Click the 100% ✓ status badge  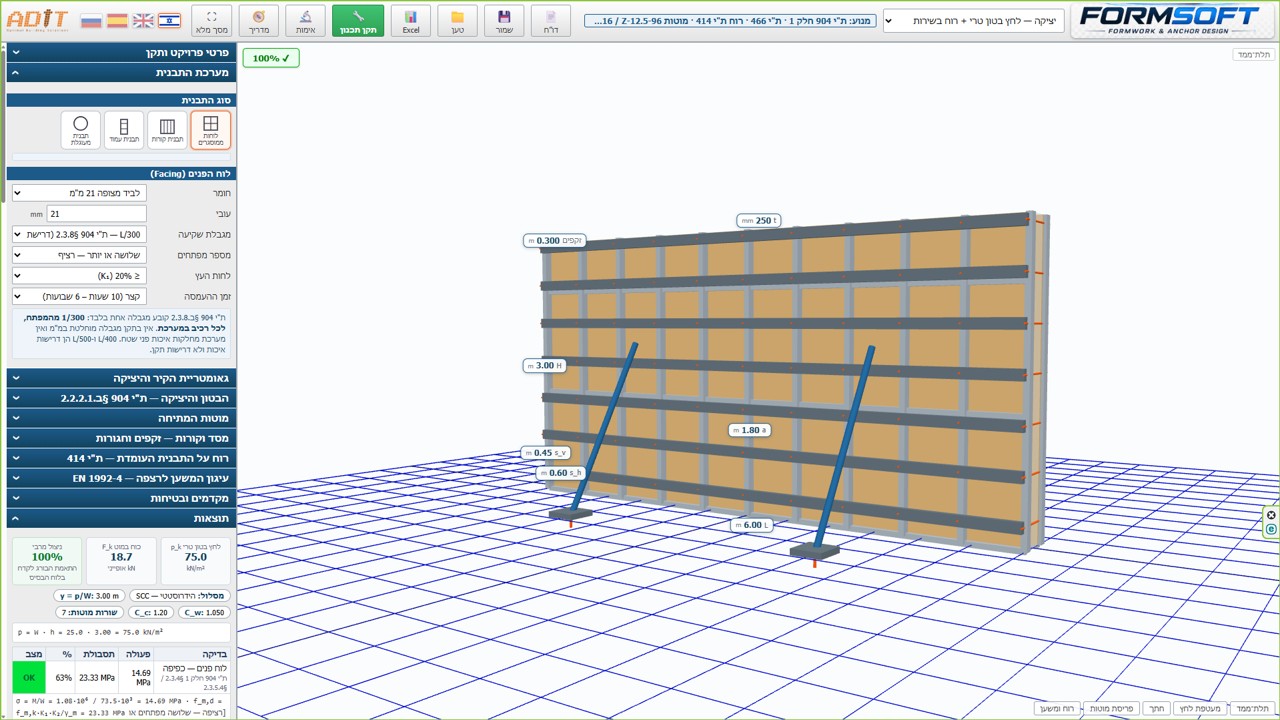coord(271,58)
